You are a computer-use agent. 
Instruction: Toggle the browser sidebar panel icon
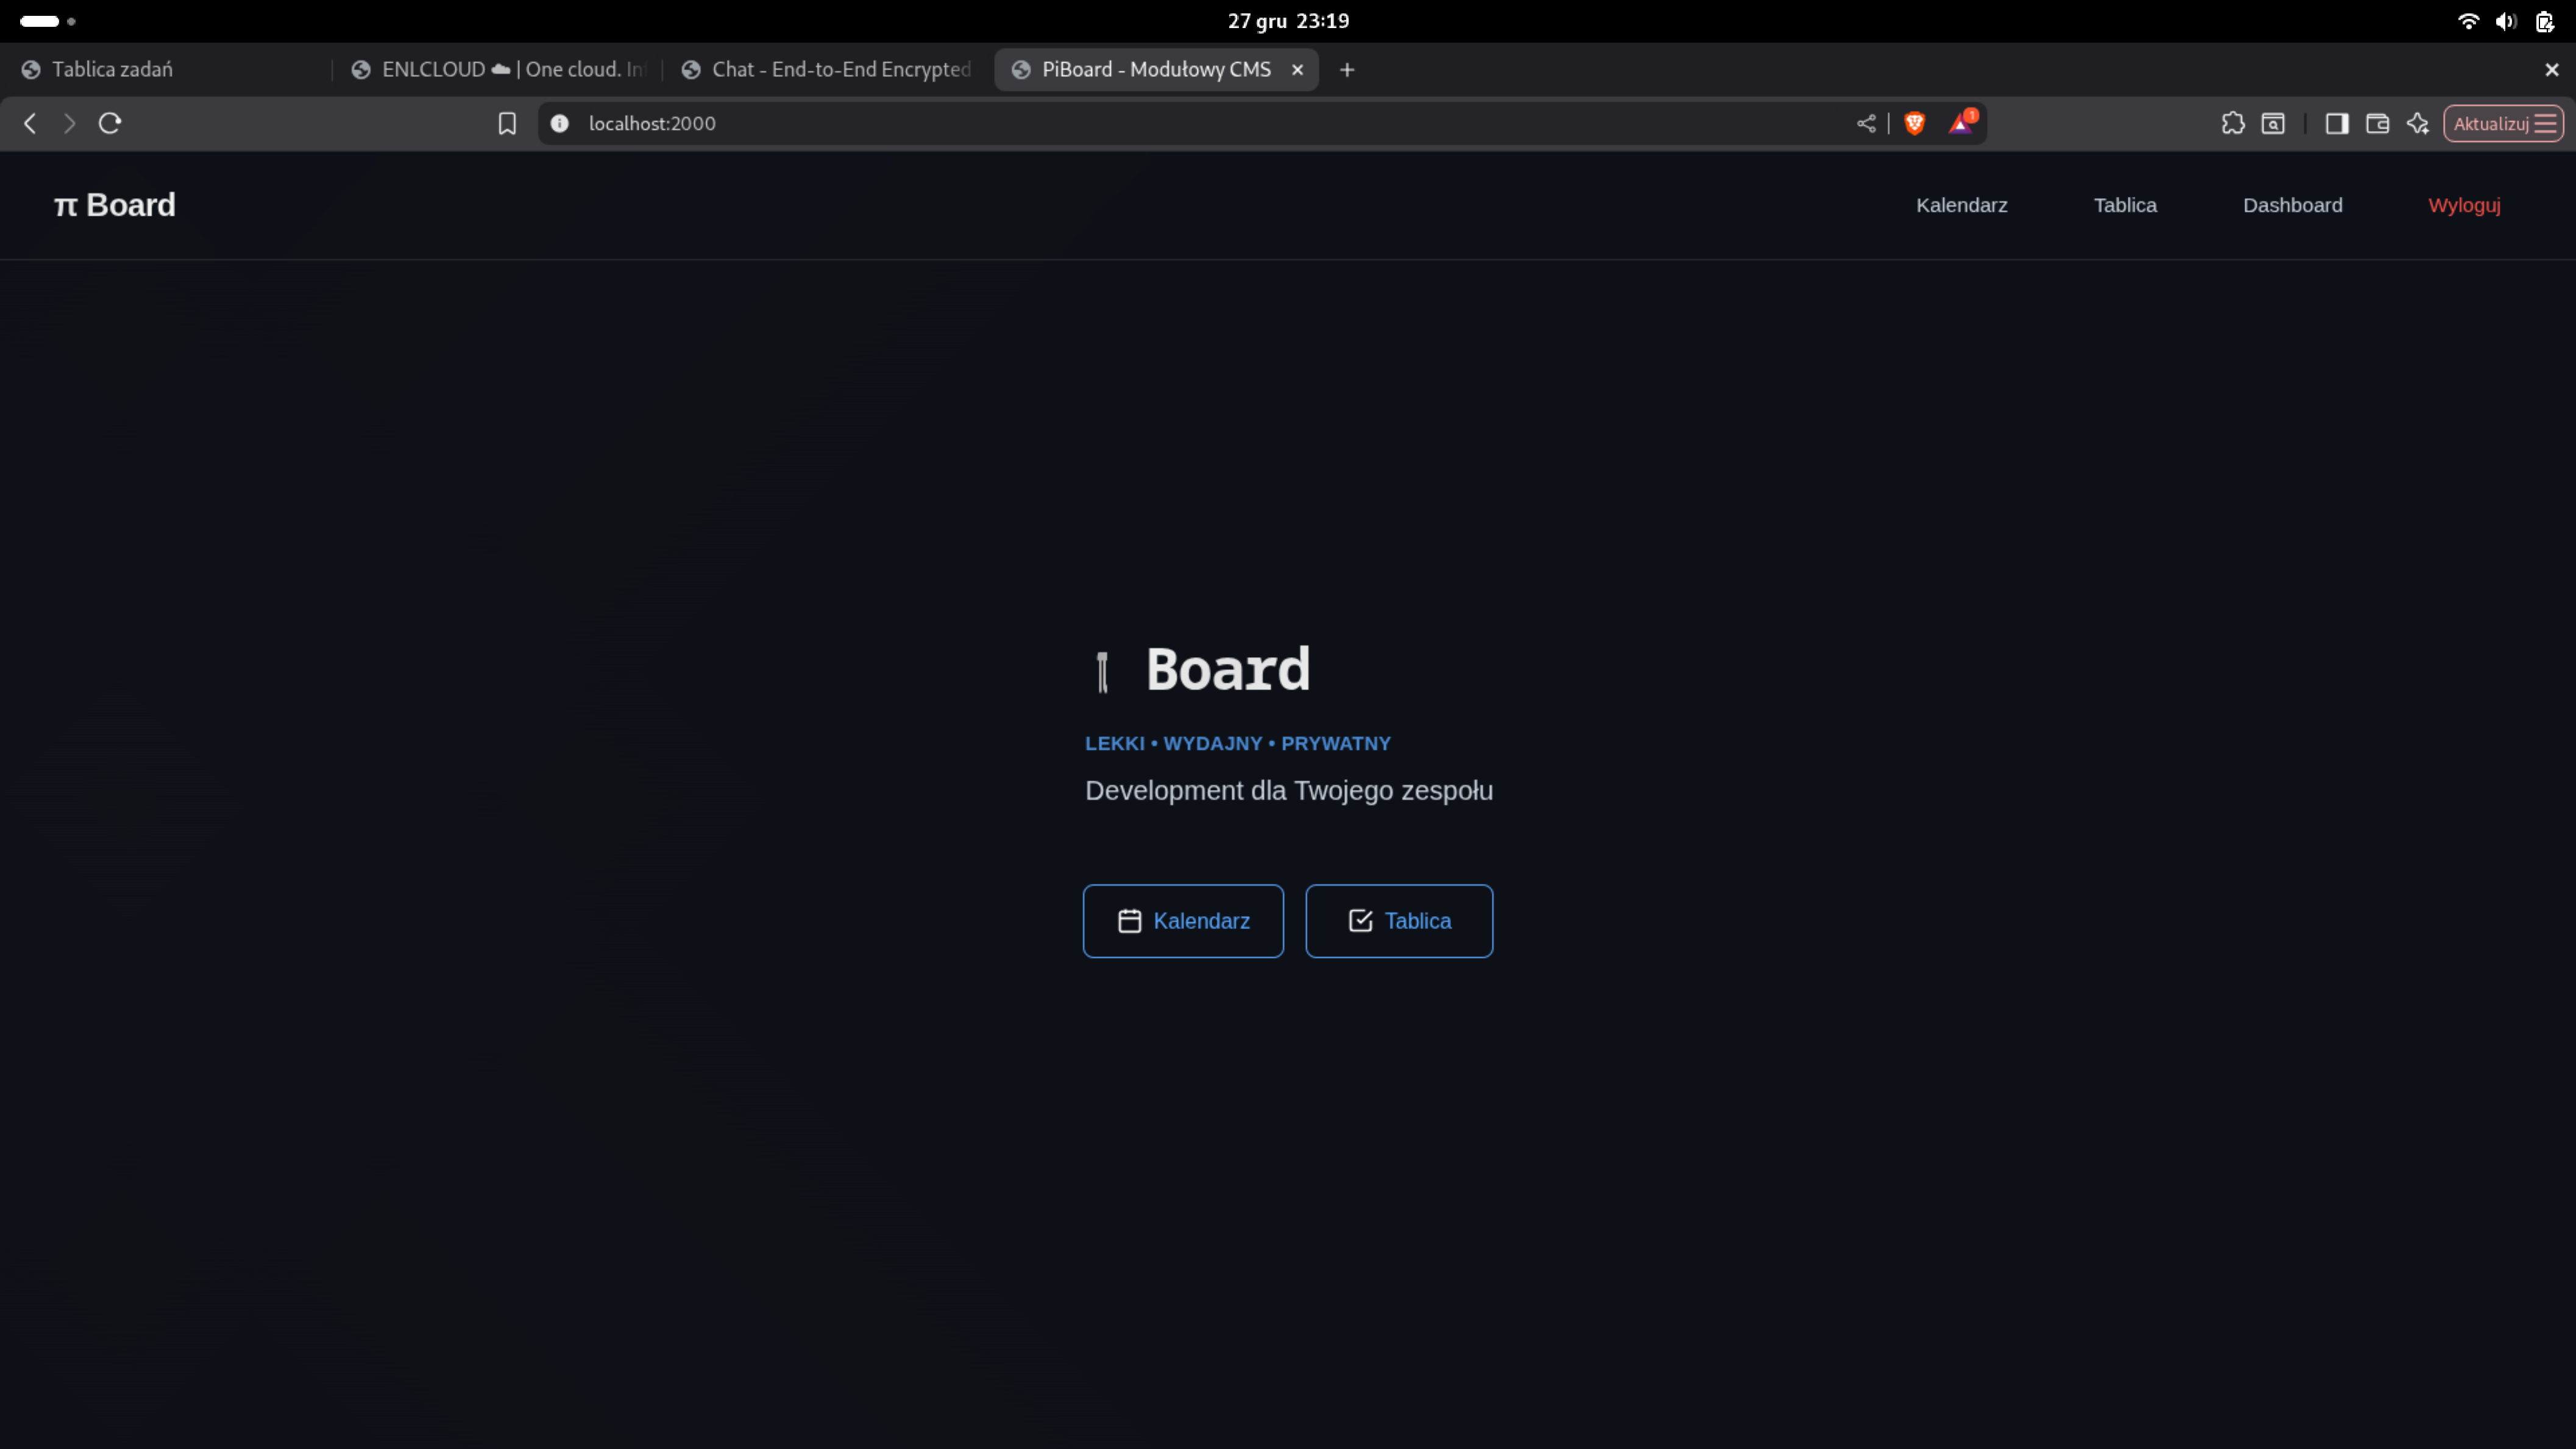(2336, 123)
